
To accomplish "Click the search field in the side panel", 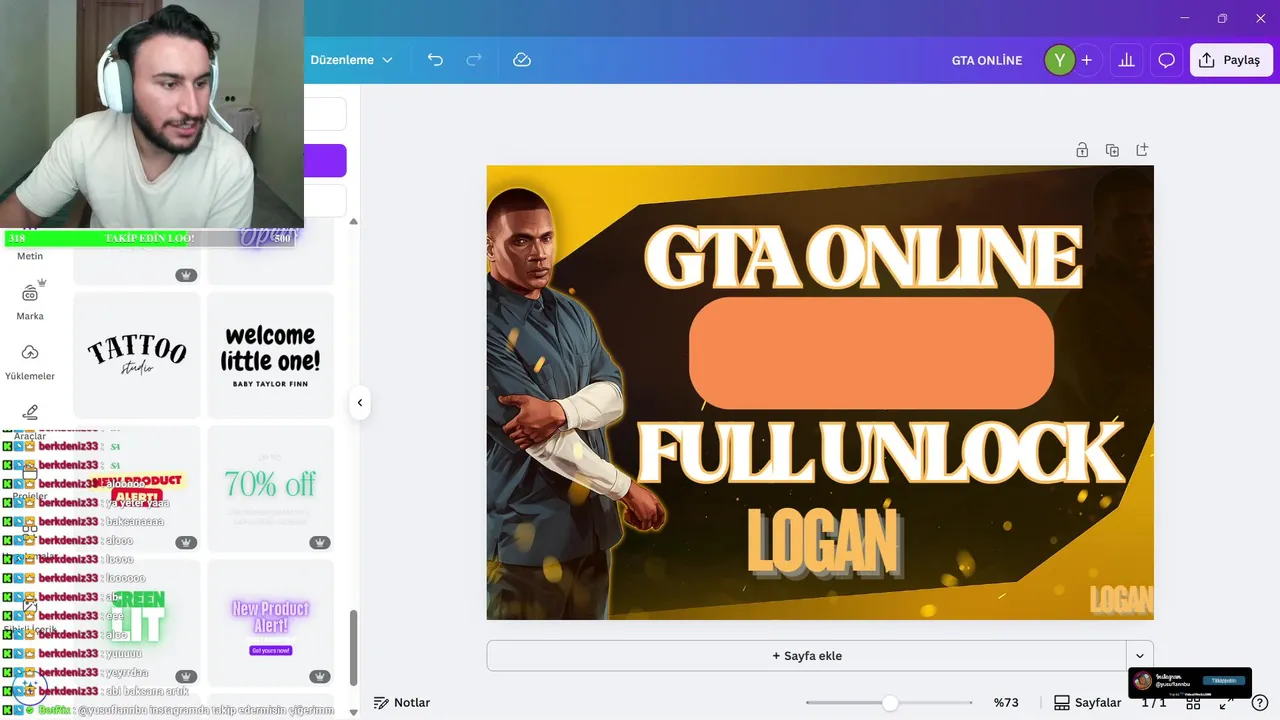I will point(325,114).
